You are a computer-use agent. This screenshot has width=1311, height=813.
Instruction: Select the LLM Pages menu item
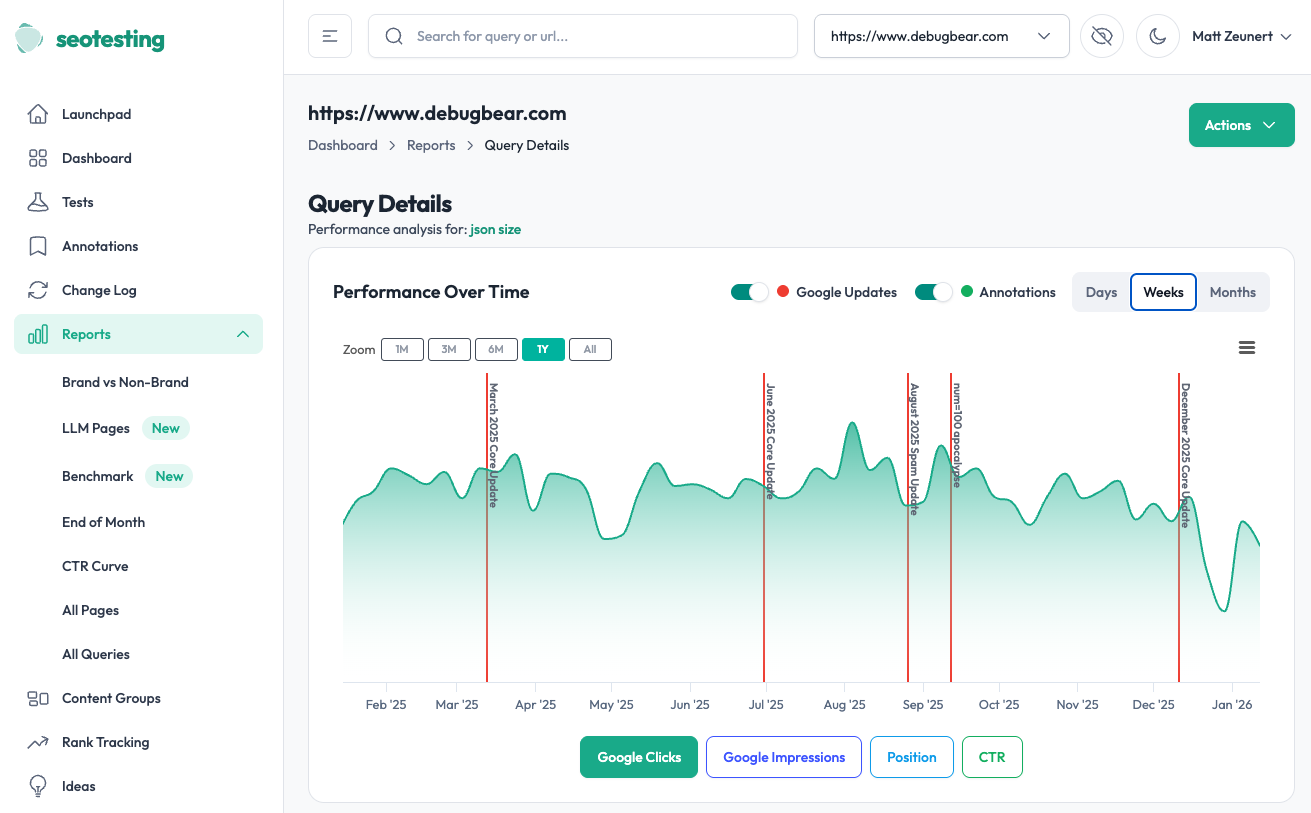95,427
